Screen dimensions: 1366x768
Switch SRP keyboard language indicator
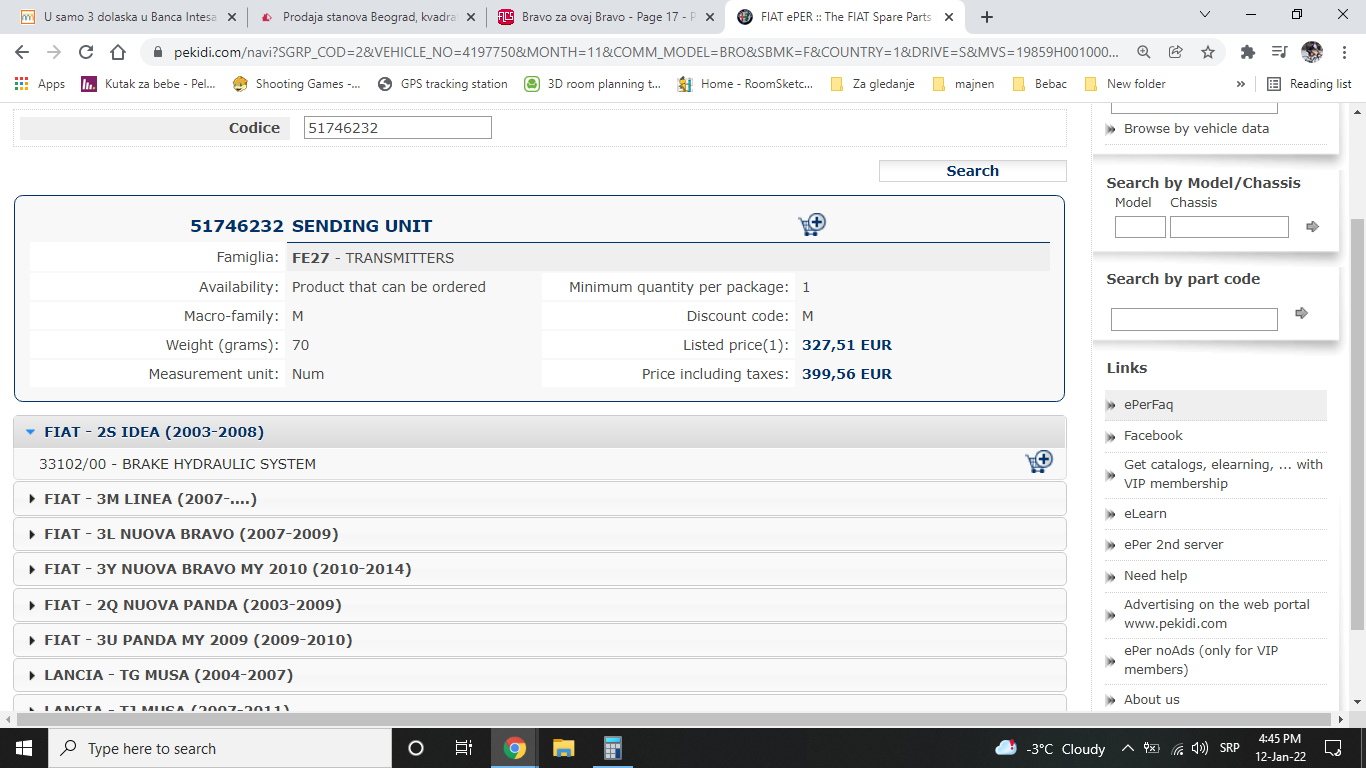pyautogui.click(x=1229, y=748)
